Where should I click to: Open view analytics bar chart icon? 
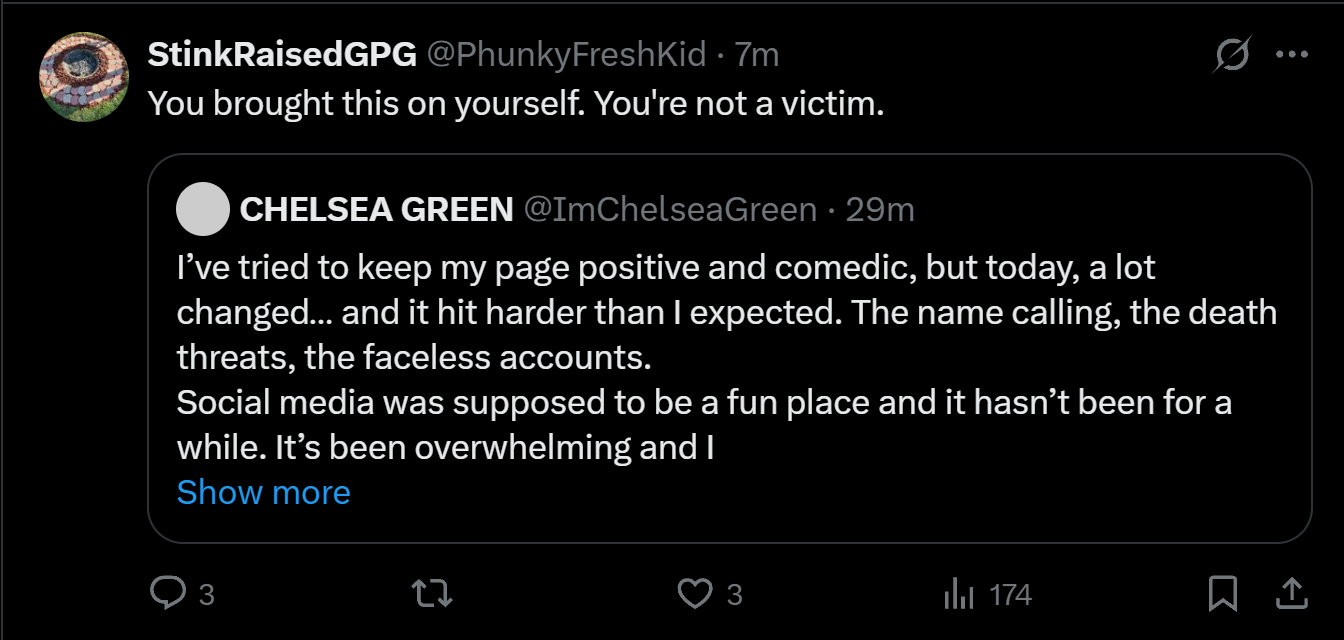coord(959,595)
